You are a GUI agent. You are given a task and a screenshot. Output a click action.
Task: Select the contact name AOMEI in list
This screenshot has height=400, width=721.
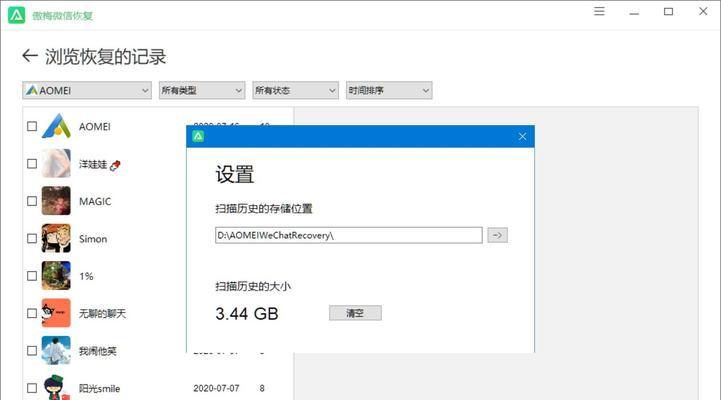pyautogui.click(x=95, y=126)
